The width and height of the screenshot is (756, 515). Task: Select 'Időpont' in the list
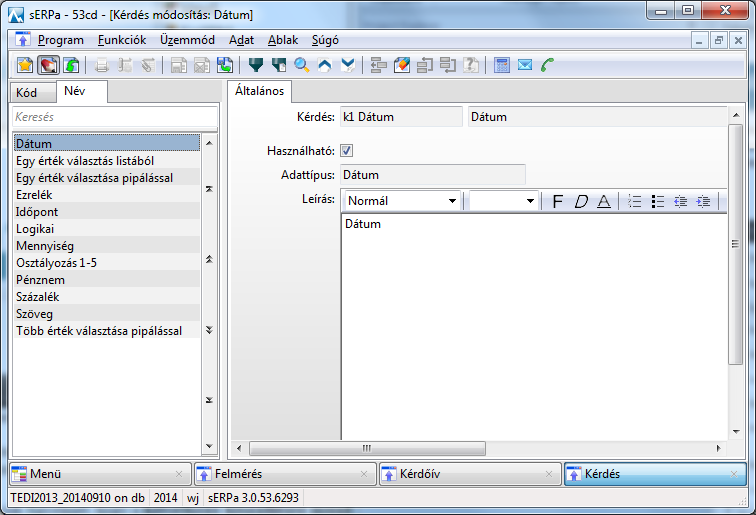point(107,212)
